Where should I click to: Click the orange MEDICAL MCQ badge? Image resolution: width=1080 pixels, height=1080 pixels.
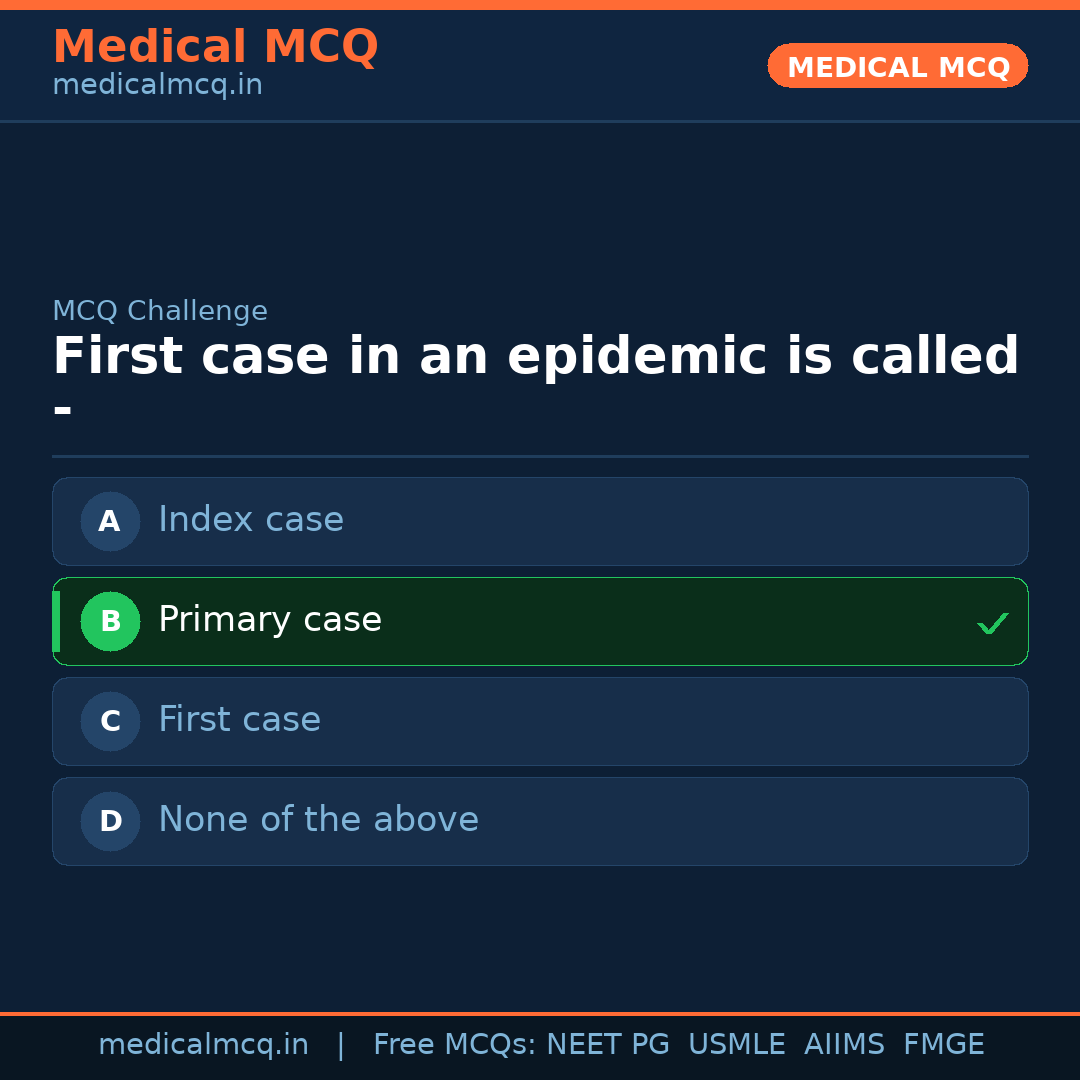[897, 66]
